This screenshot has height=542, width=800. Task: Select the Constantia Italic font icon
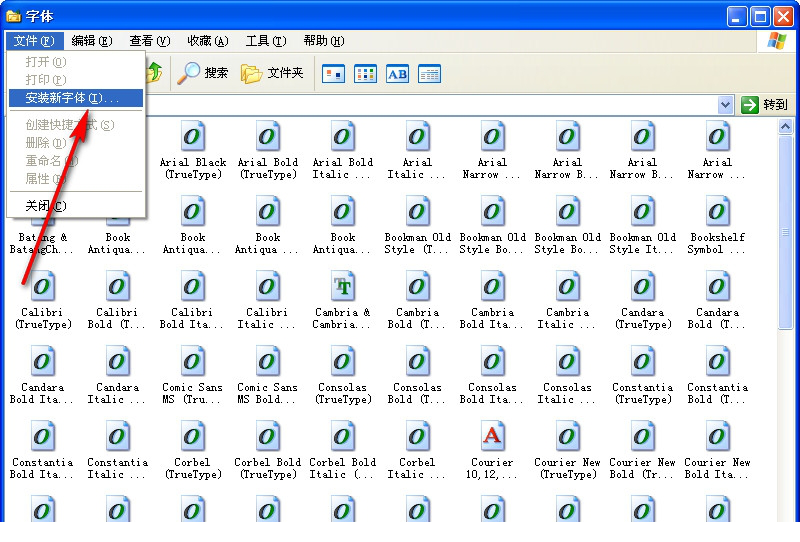click(x=118, y=437)
